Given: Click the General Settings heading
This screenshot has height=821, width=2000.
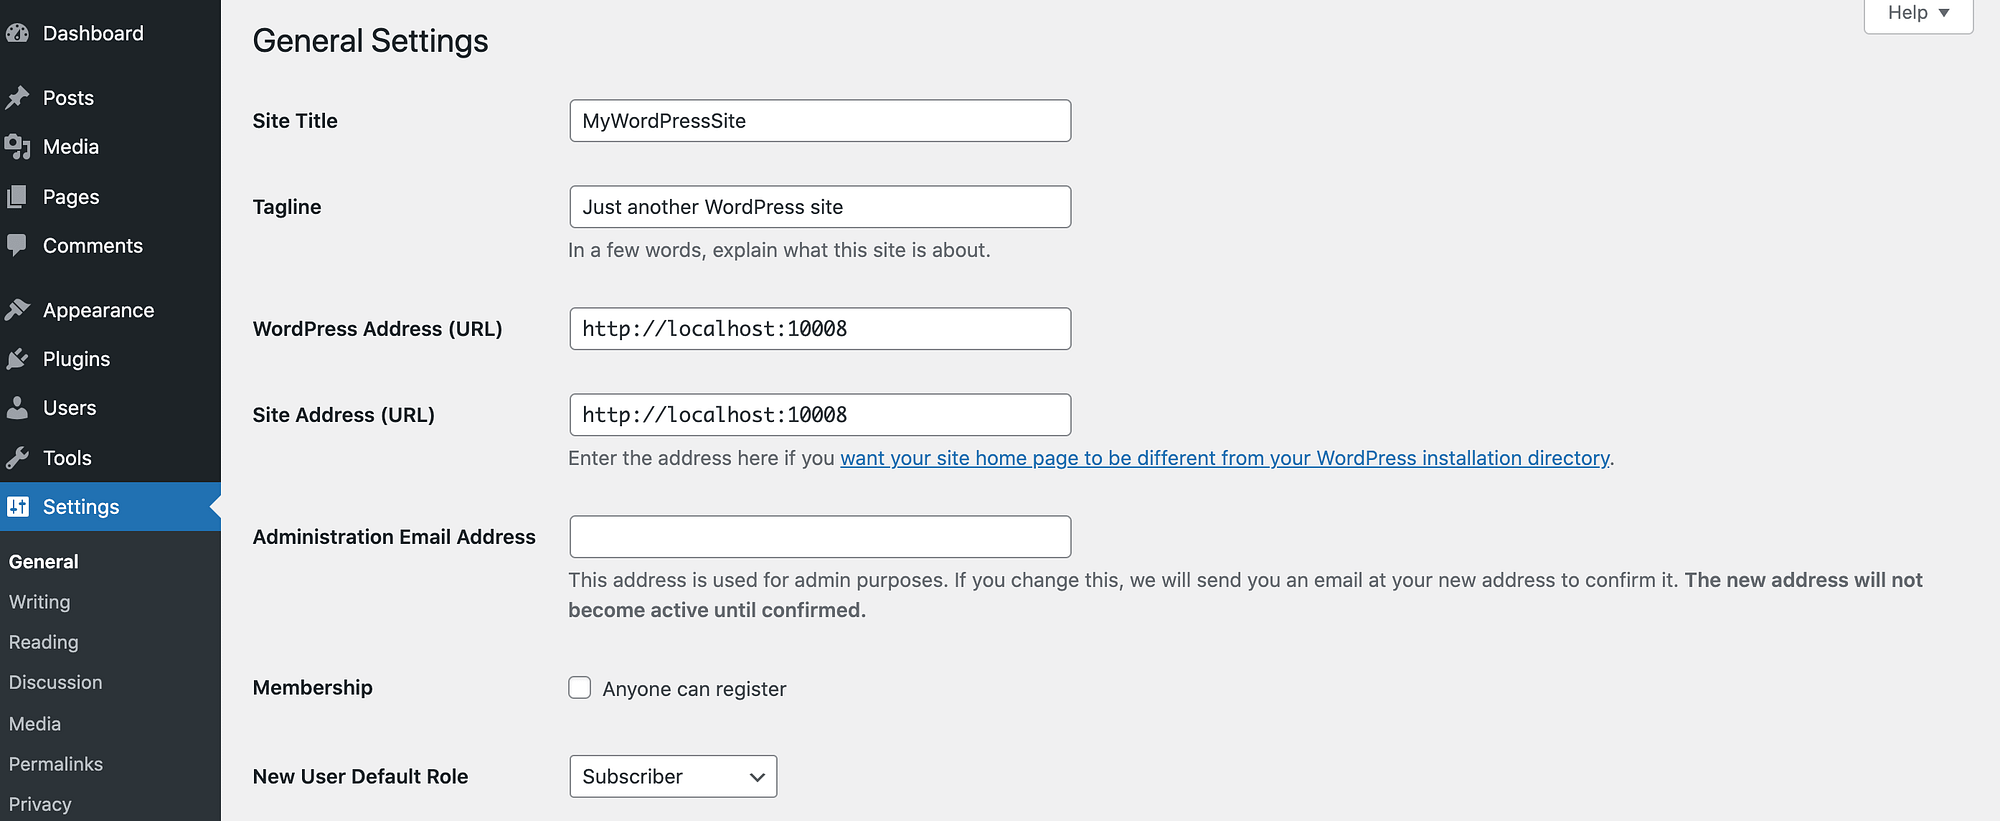Looking at the screenshot, I should click(371, 41).
